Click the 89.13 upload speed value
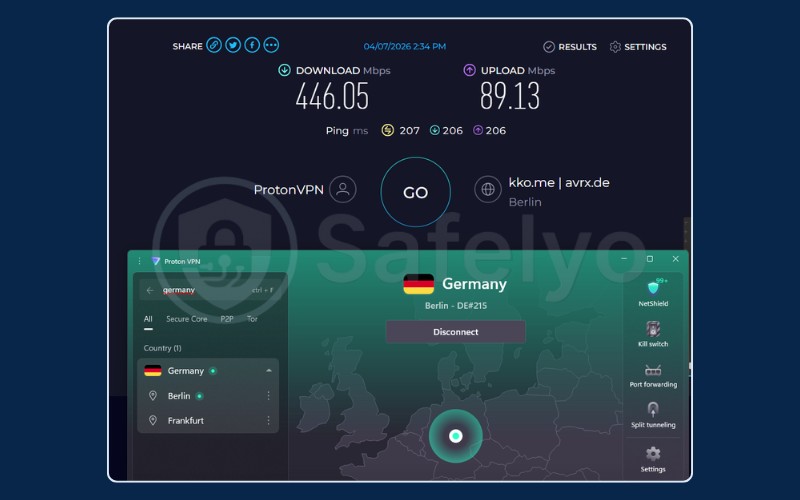 (x=510, y=96)
